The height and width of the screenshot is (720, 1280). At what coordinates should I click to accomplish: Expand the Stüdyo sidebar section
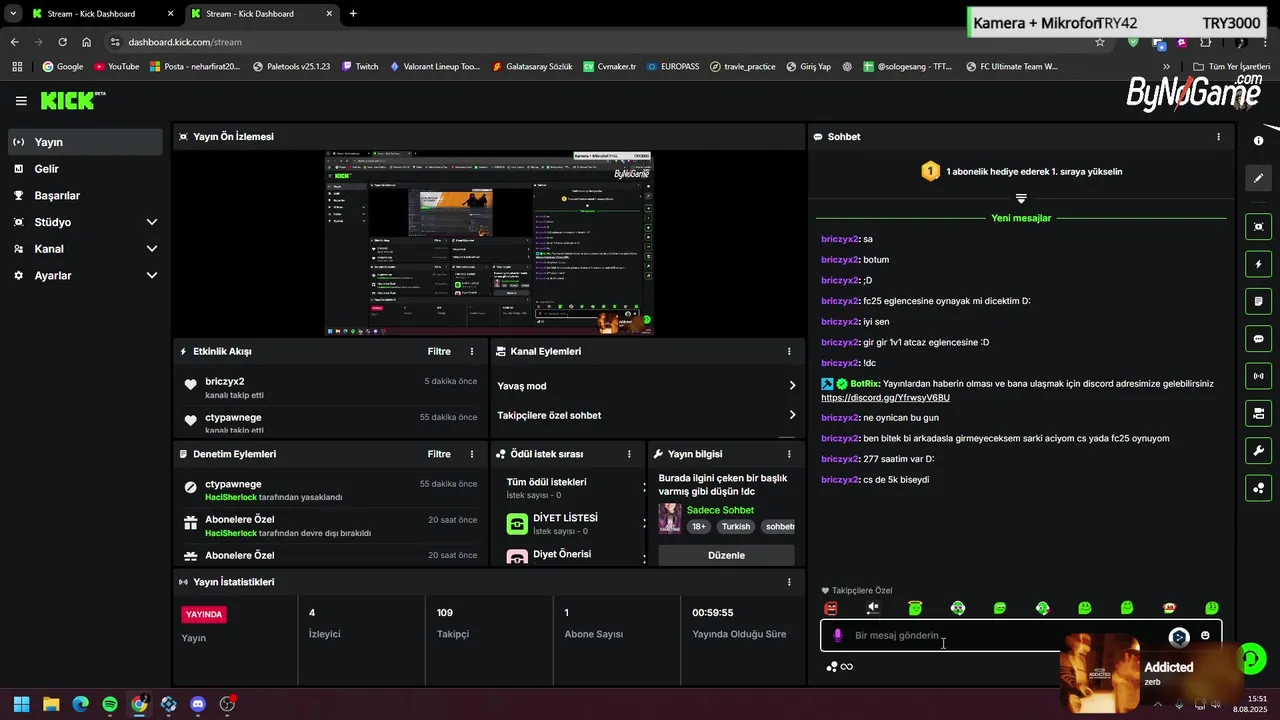152,222
